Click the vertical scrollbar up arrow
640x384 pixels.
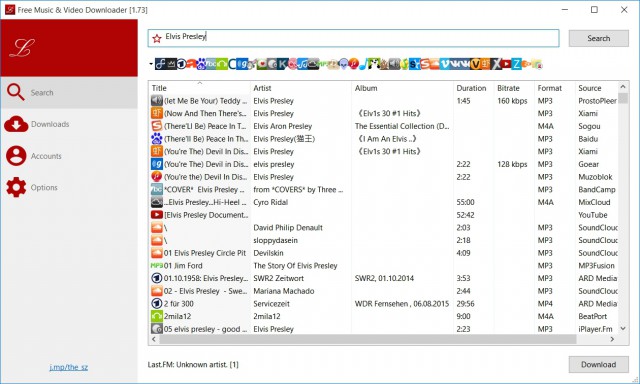623,87
